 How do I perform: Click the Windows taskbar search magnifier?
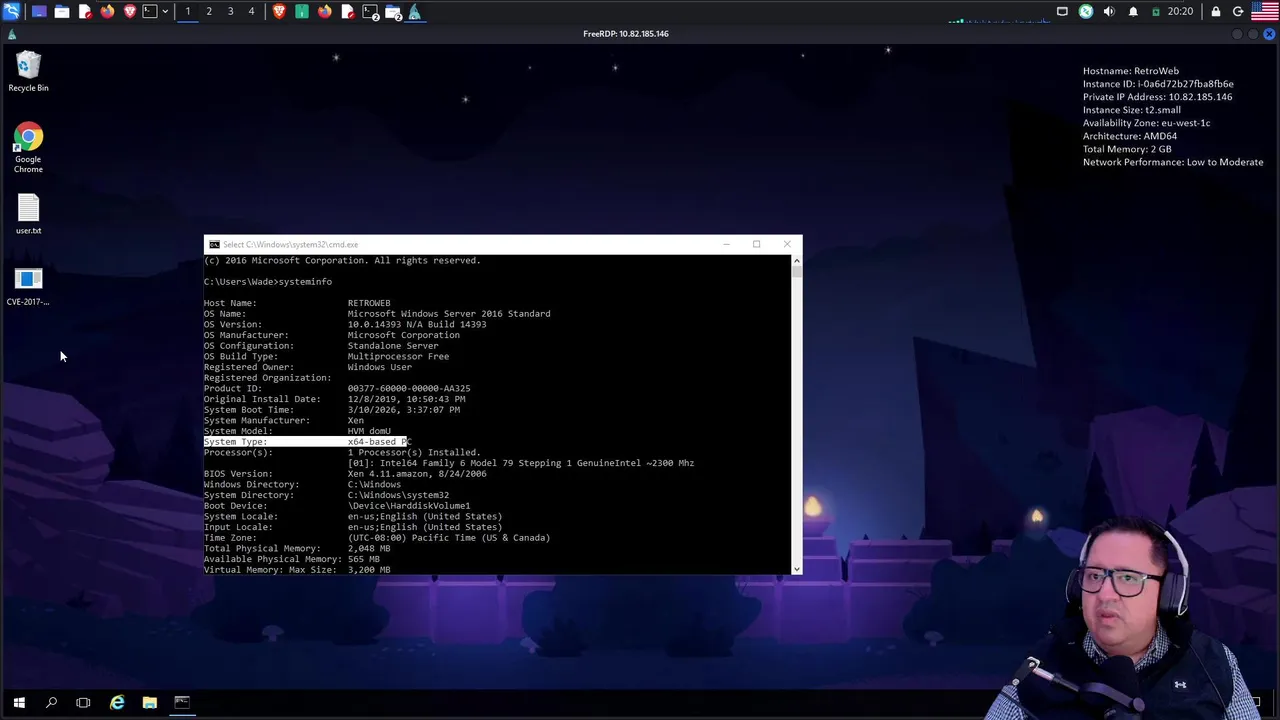pyautogui.click(x=51, y=703)
